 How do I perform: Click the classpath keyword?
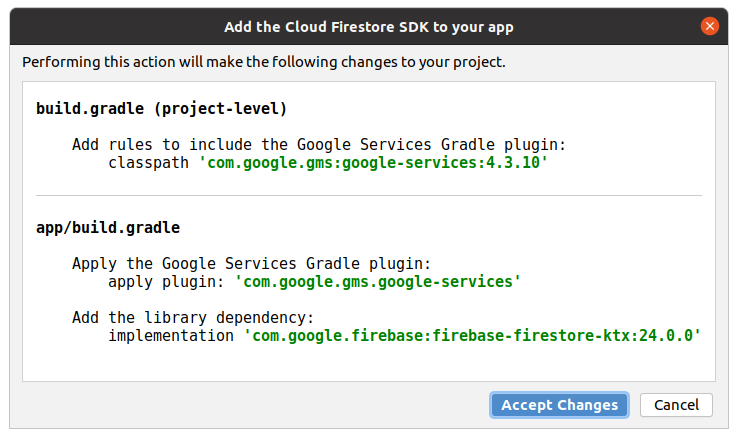[x=148, y=162]
